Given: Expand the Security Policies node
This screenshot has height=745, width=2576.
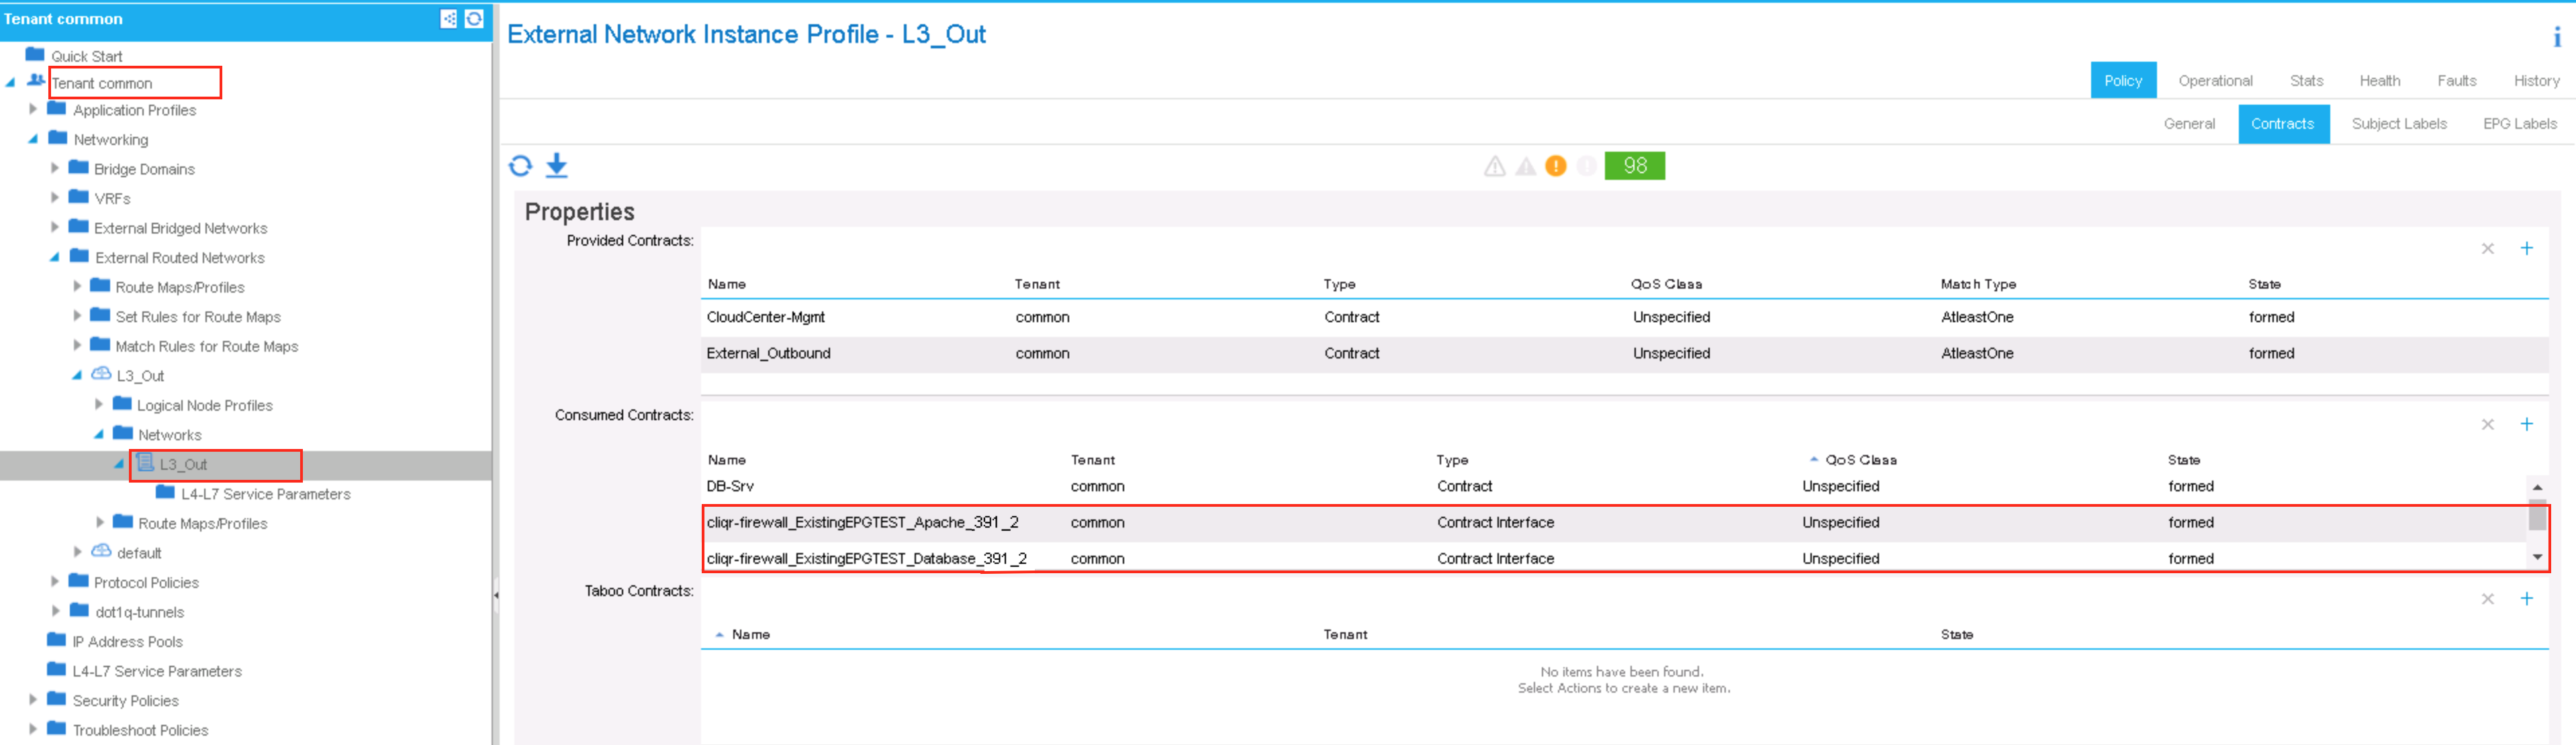Looking at the screenshot, I should pyautogui.click(x=33, y=699).
